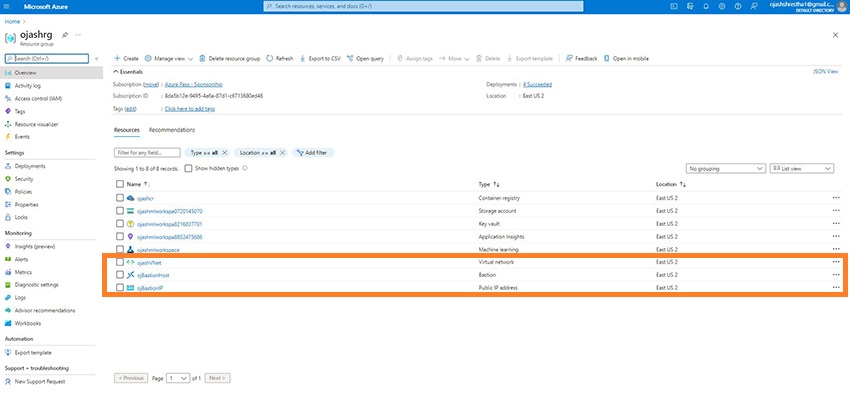
Task: Focus the Filter for any field box
Action: click(x=147, y=153)
